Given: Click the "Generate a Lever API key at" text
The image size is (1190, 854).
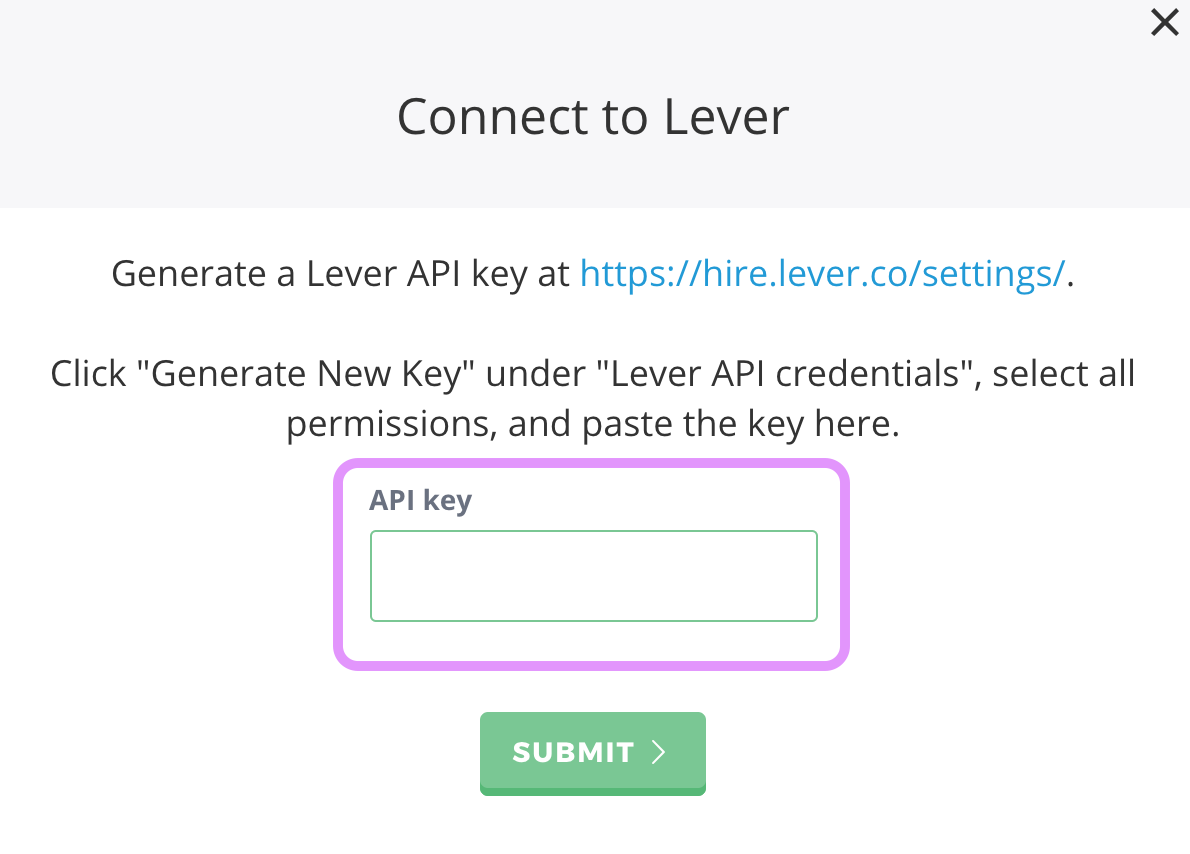Looking at the screenshot, I should pyautogui.click(x=340, y=273).
